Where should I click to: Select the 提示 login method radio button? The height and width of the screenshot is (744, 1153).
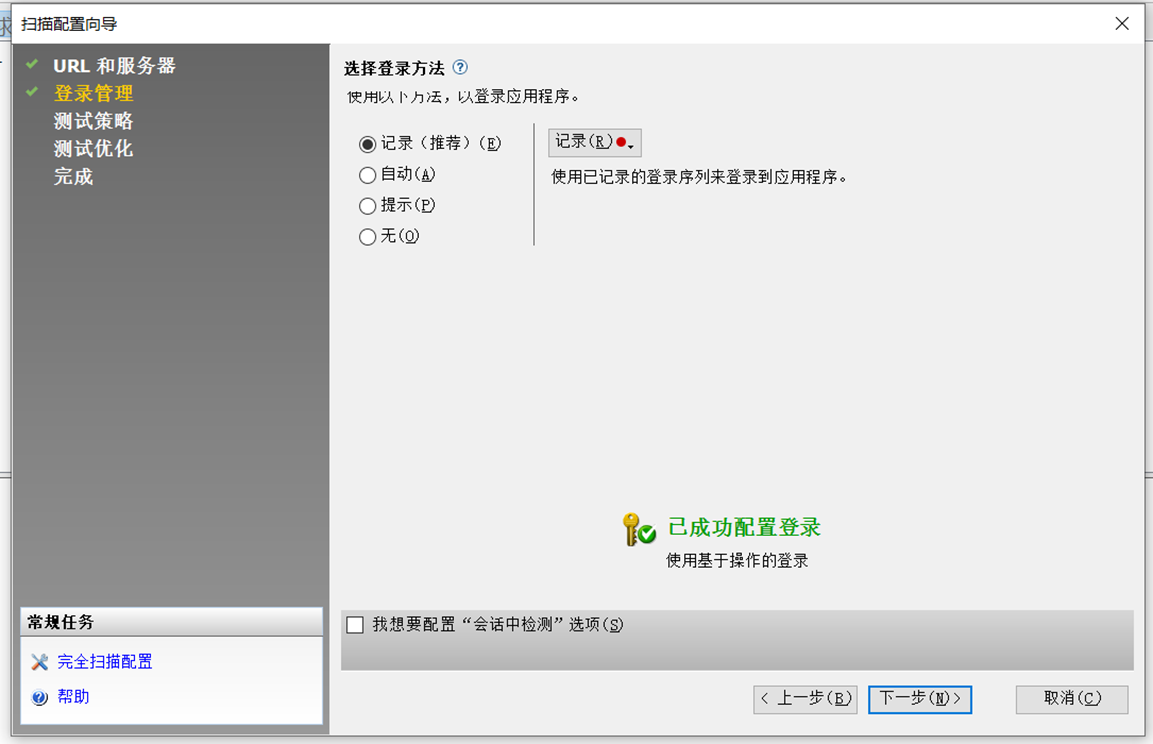click(367, 205)
